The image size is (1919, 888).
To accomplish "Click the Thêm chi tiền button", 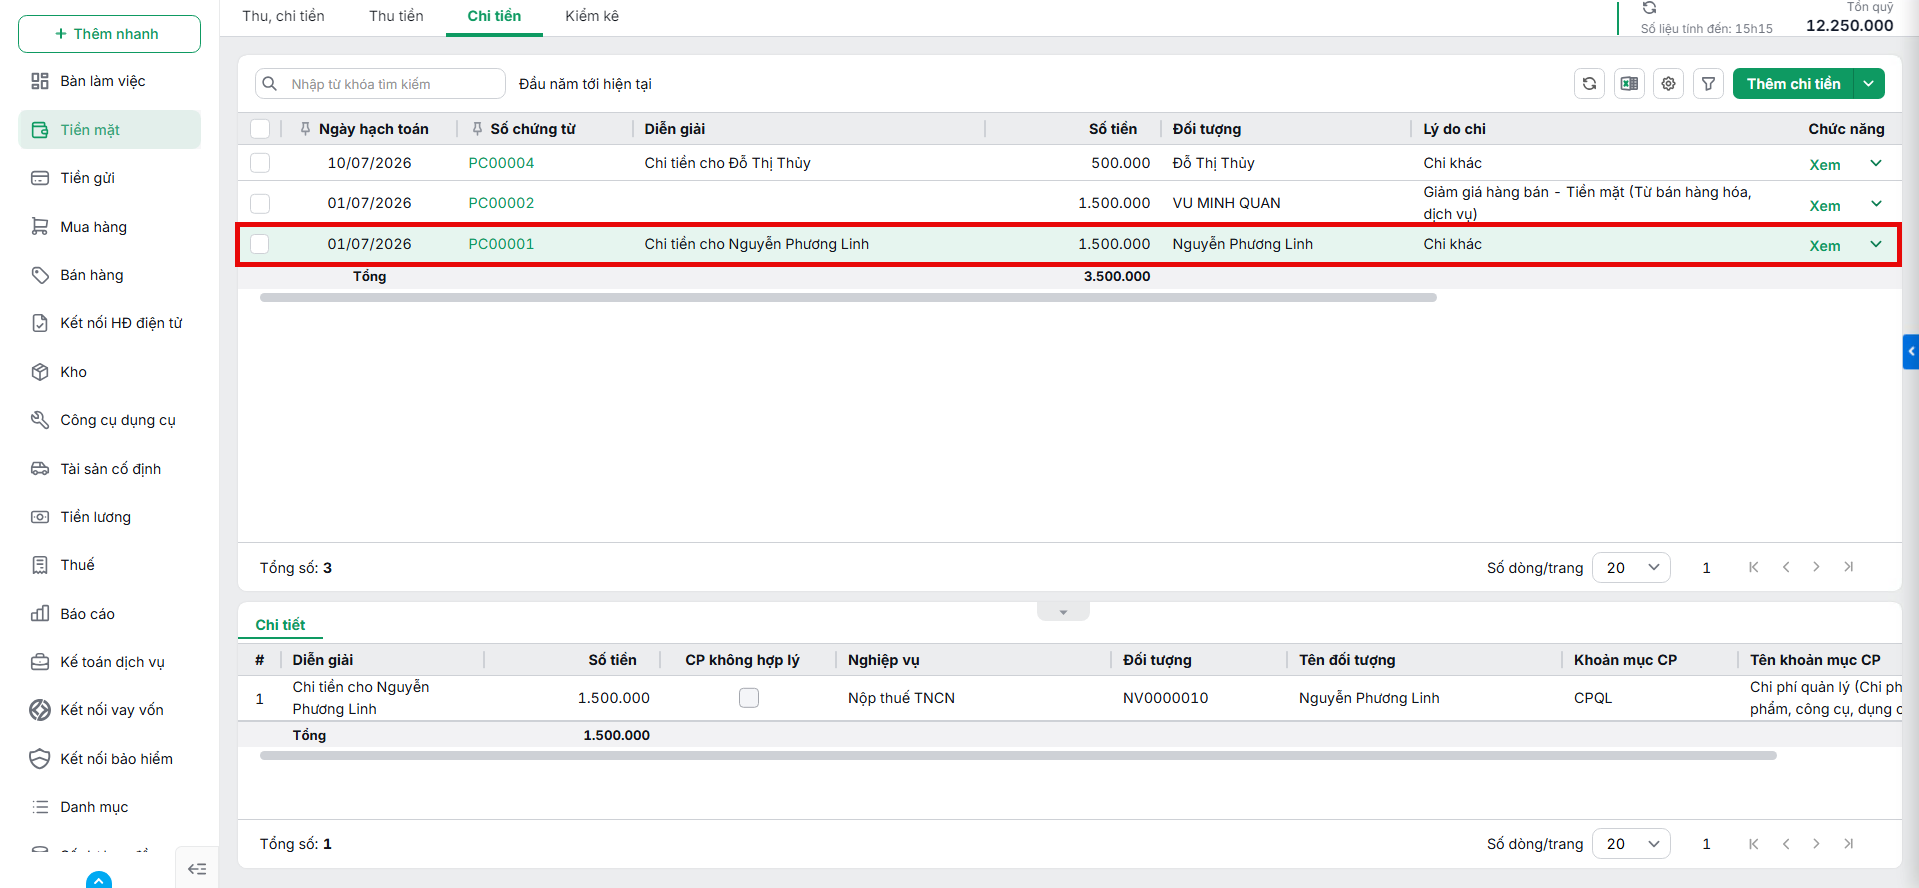I will (1793, 84).
